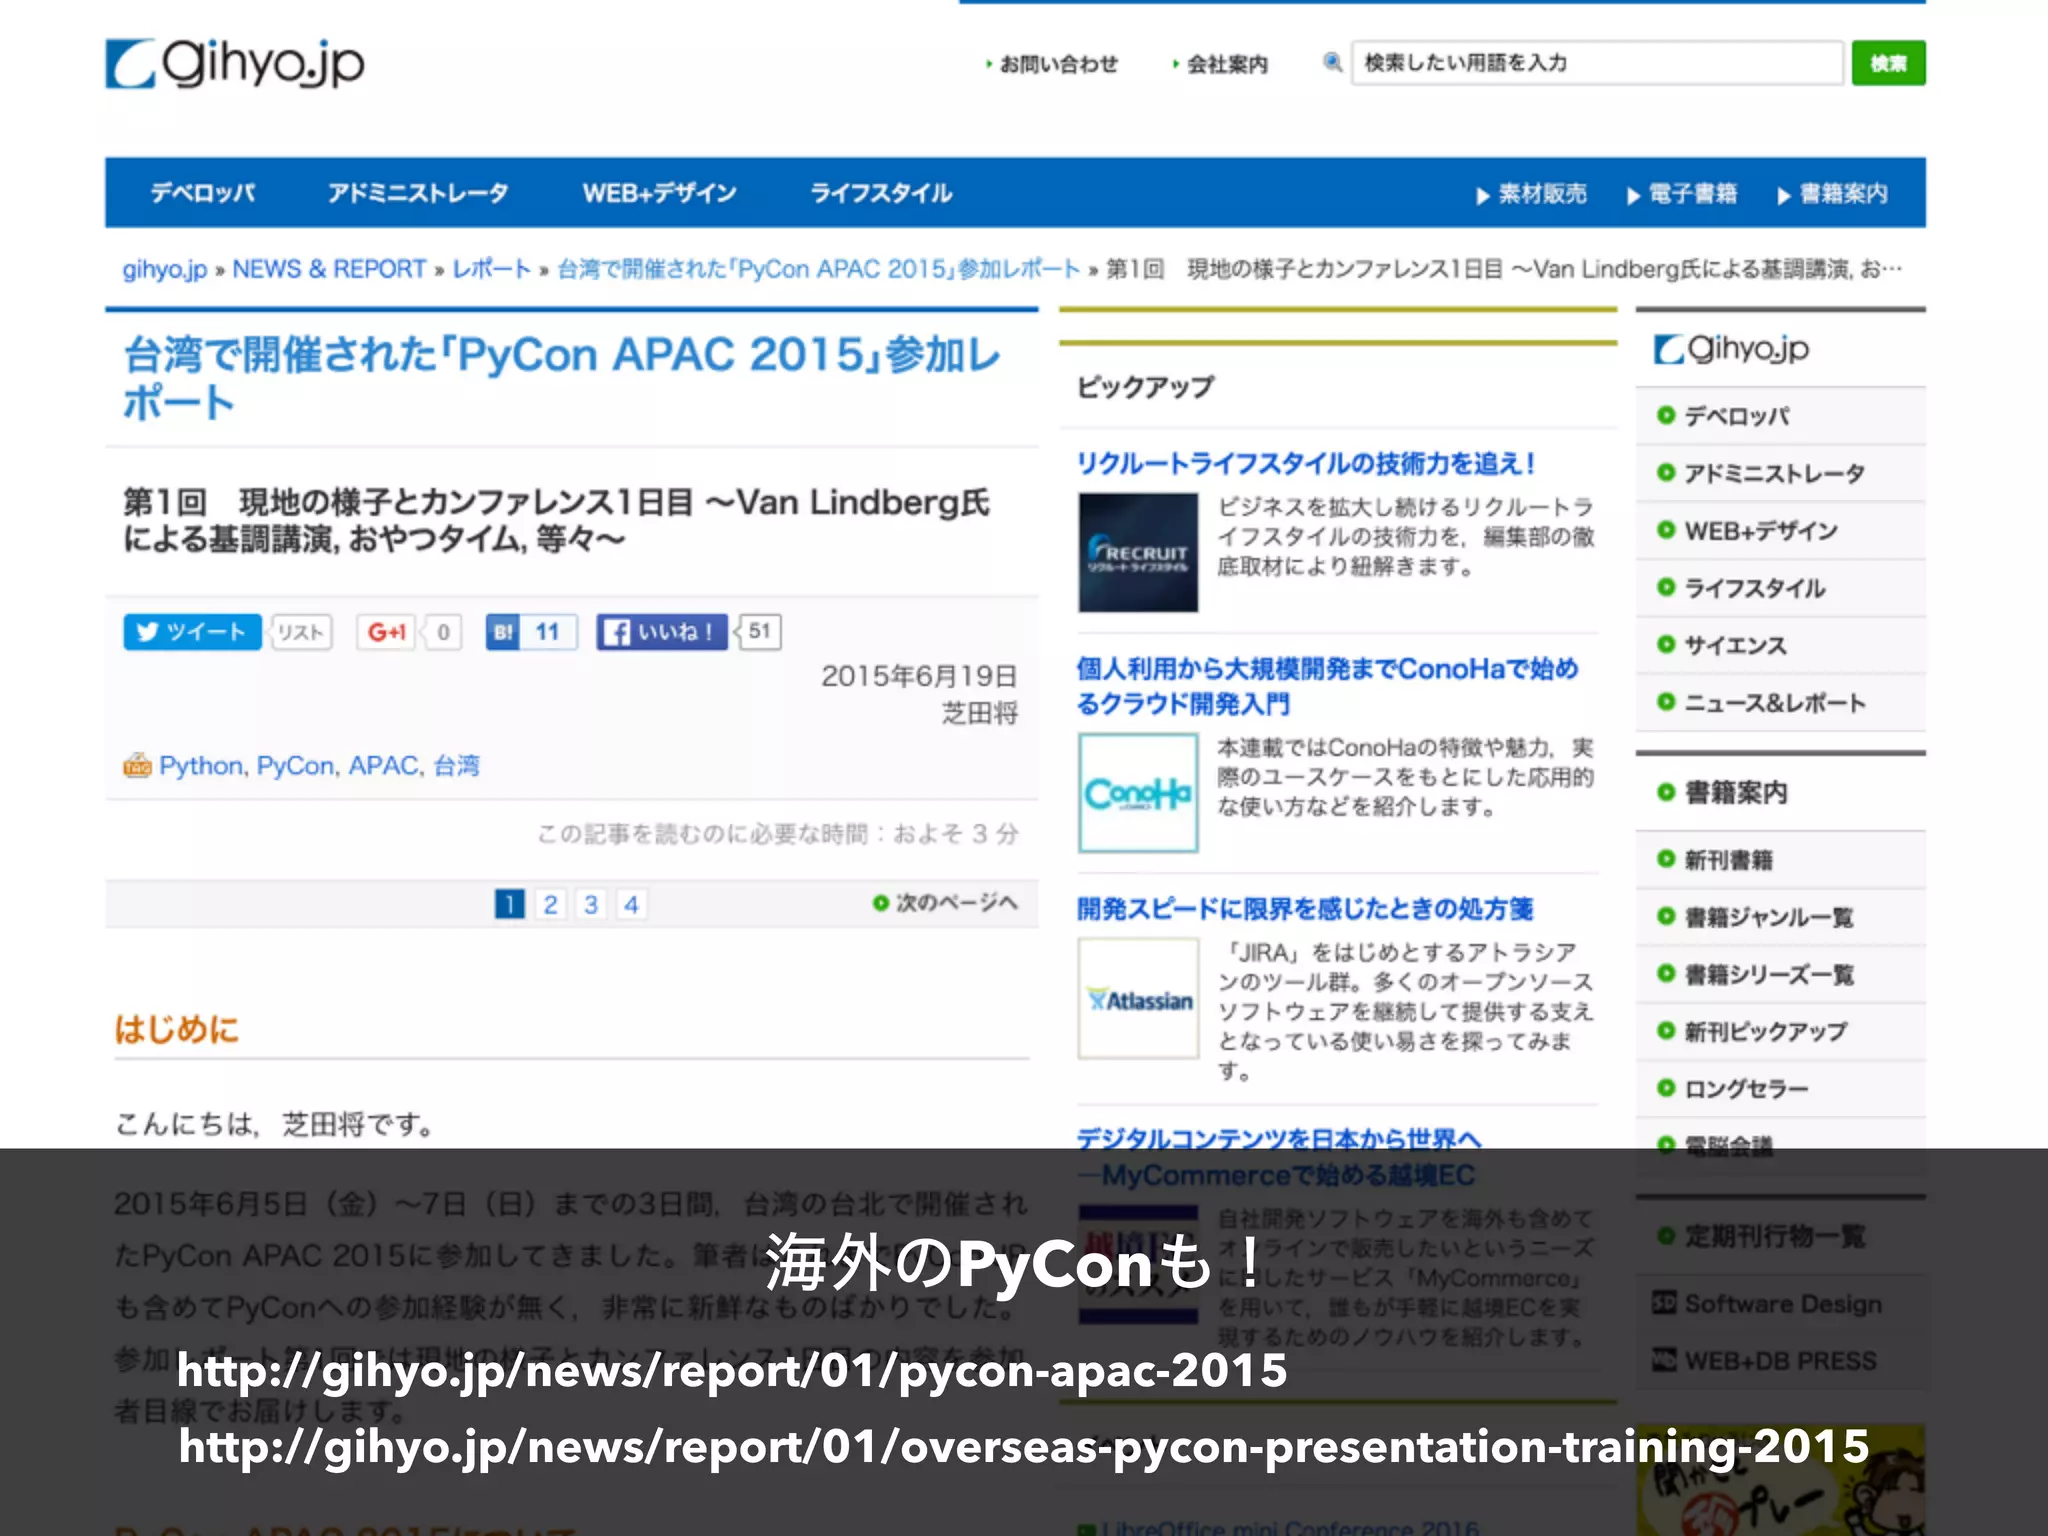The width and height of the screenshot is (2048, 1536).
Task: Select the デベロッパ nav tab
Action: 203,192
